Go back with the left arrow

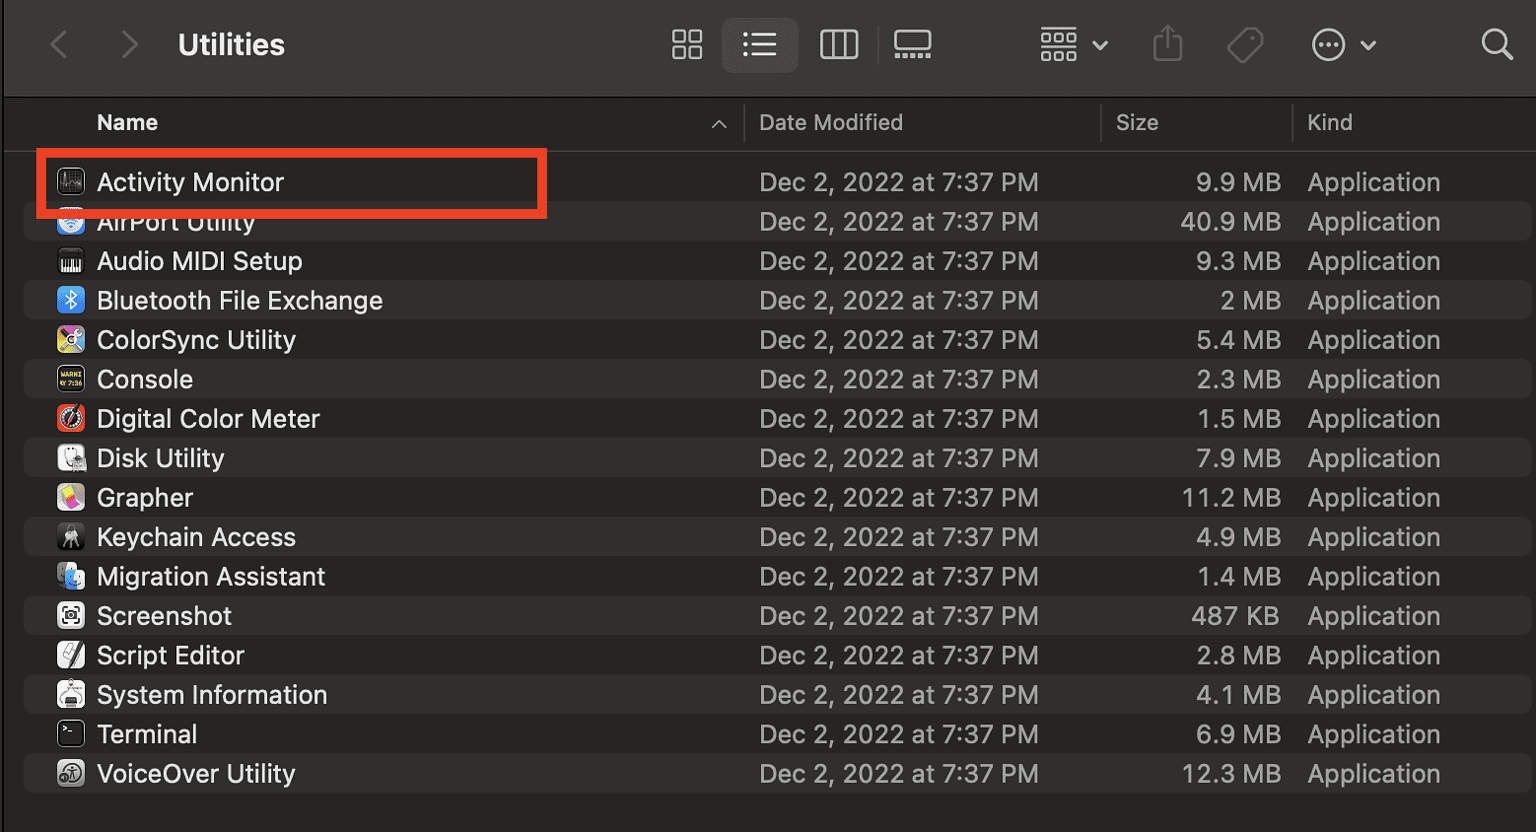[x=60, y=45]
